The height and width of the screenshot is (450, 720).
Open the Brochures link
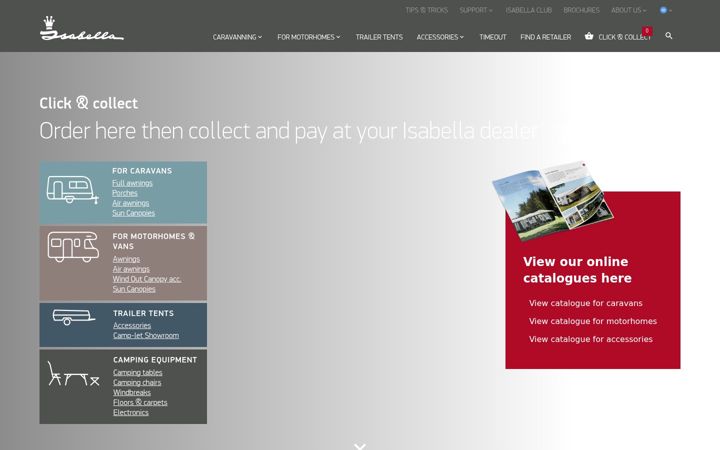pos(581,10)
